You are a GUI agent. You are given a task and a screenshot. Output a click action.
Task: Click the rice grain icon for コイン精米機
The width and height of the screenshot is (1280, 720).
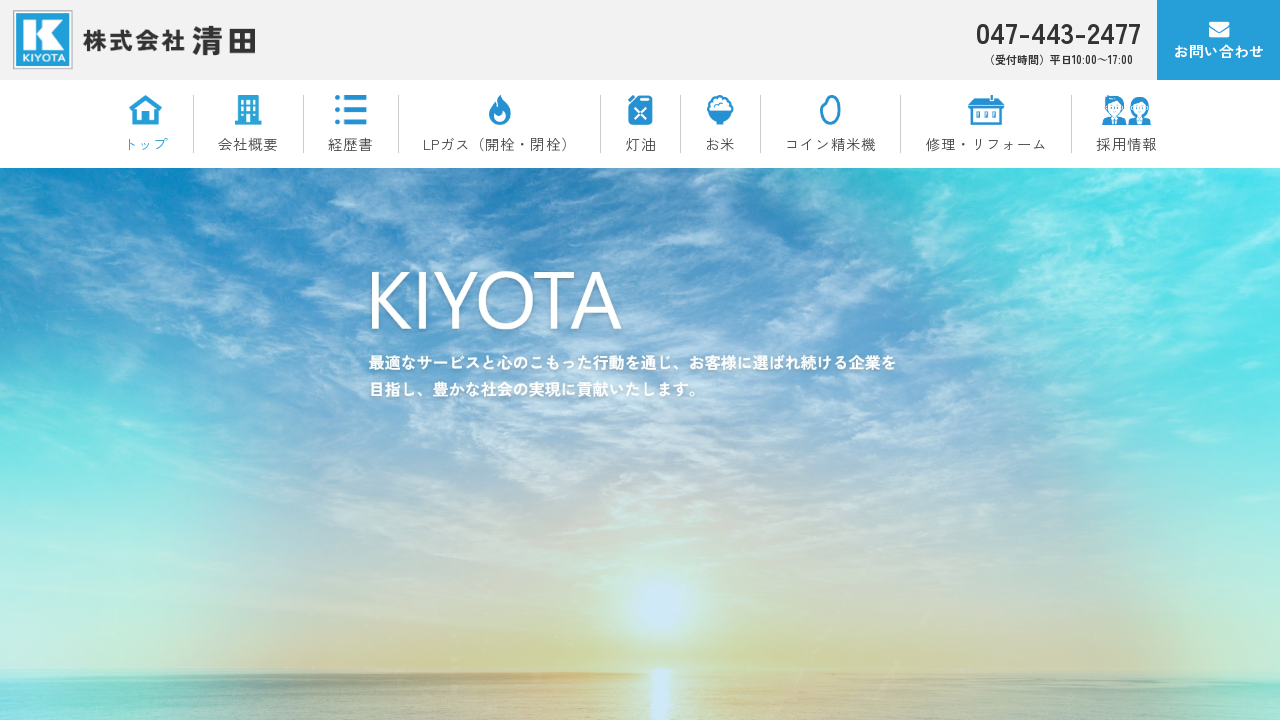pyautogui.click(x=830, y=110)
